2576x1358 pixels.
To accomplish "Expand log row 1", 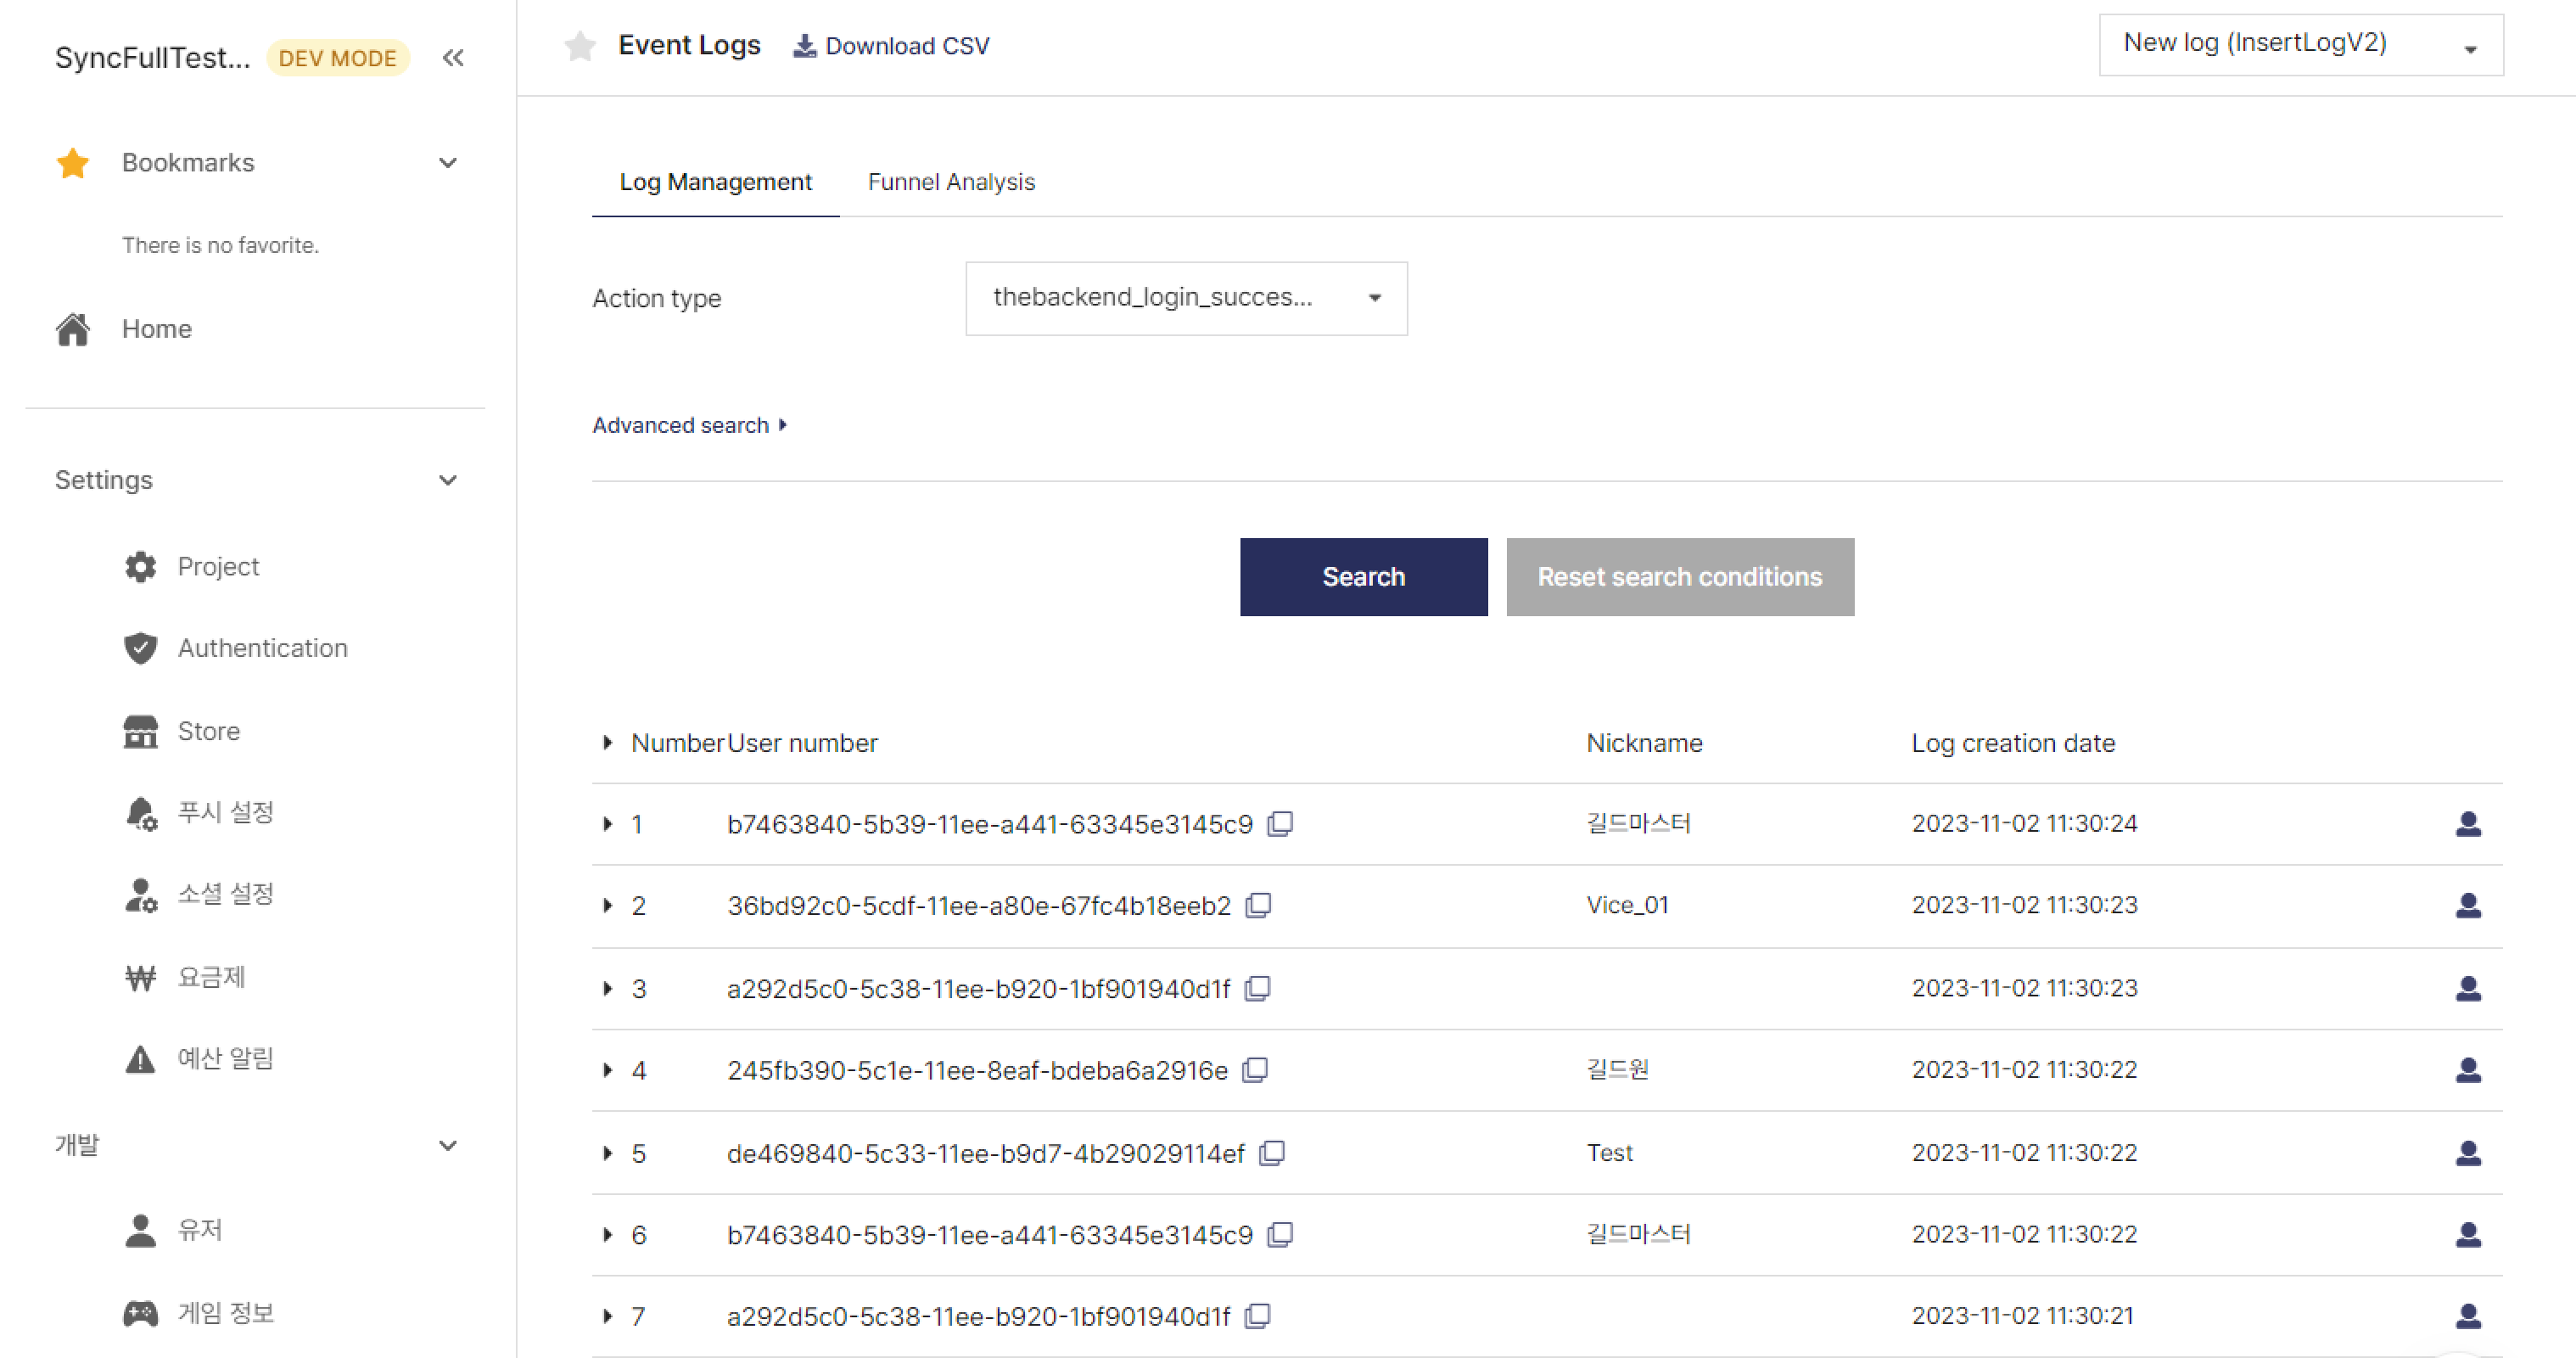I will pyautogui.click(x=607, y=824).
